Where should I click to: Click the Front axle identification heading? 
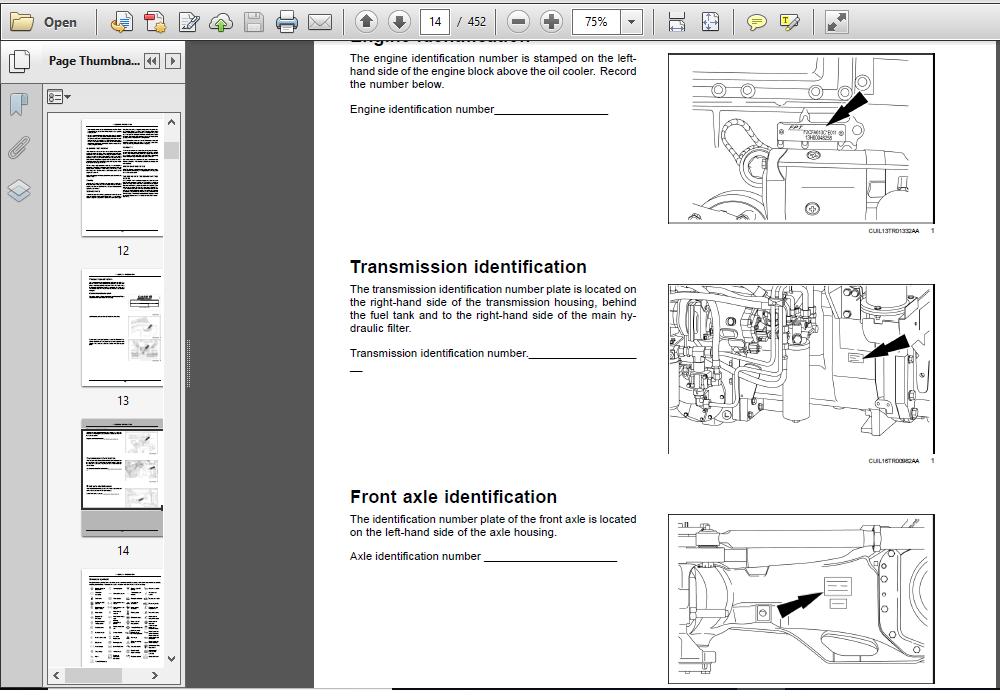453,497
